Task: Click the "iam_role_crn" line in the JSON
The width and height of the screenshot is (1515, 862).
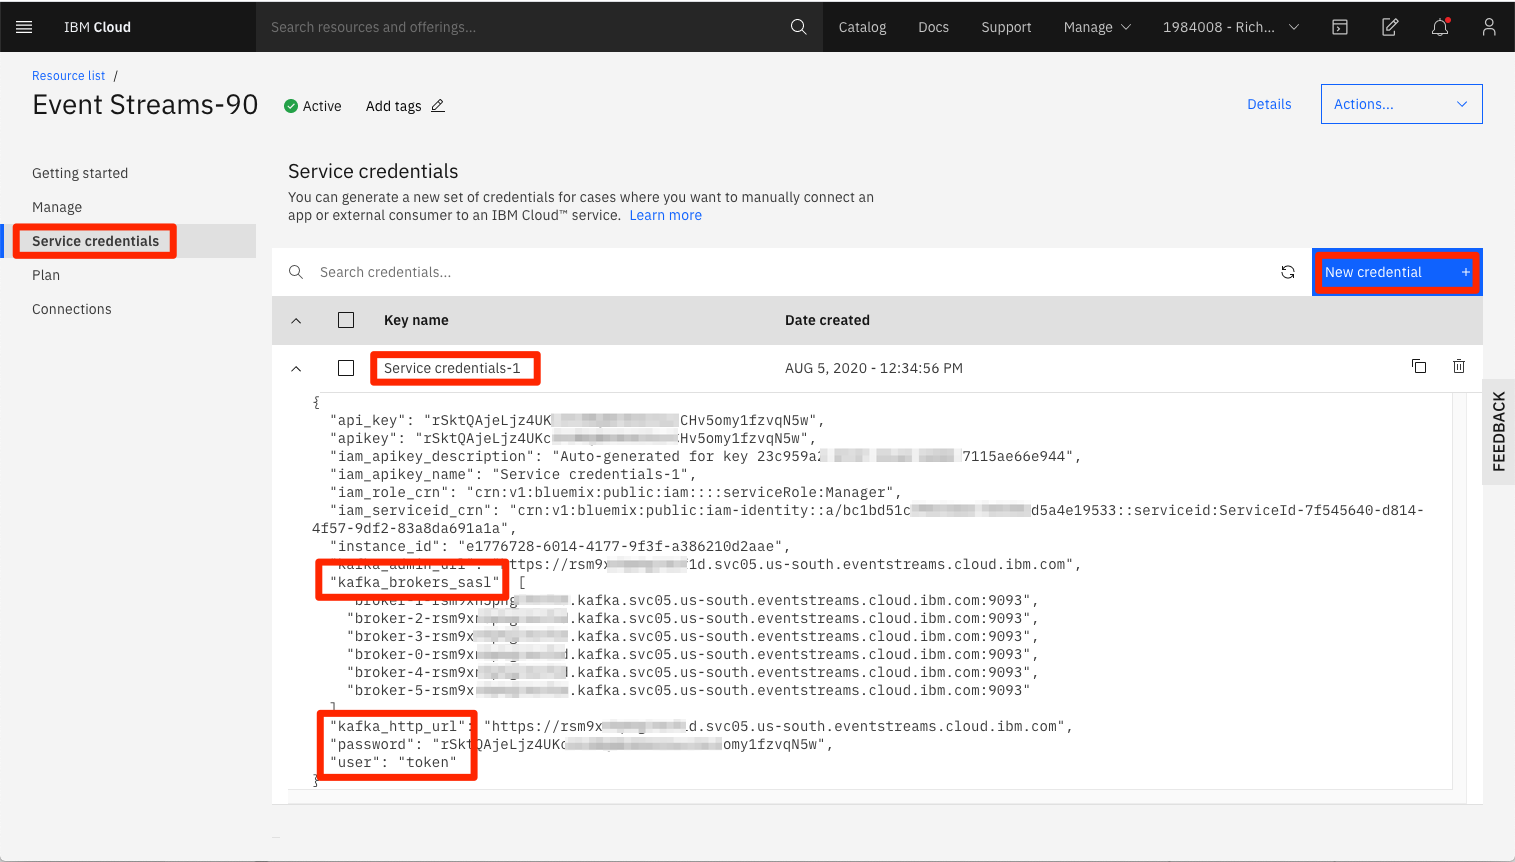Action: [x=616, y=492]
